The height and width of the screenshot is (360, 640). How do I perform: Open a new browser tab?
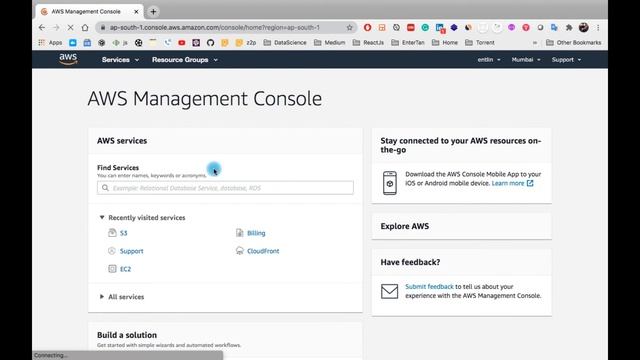153,11
